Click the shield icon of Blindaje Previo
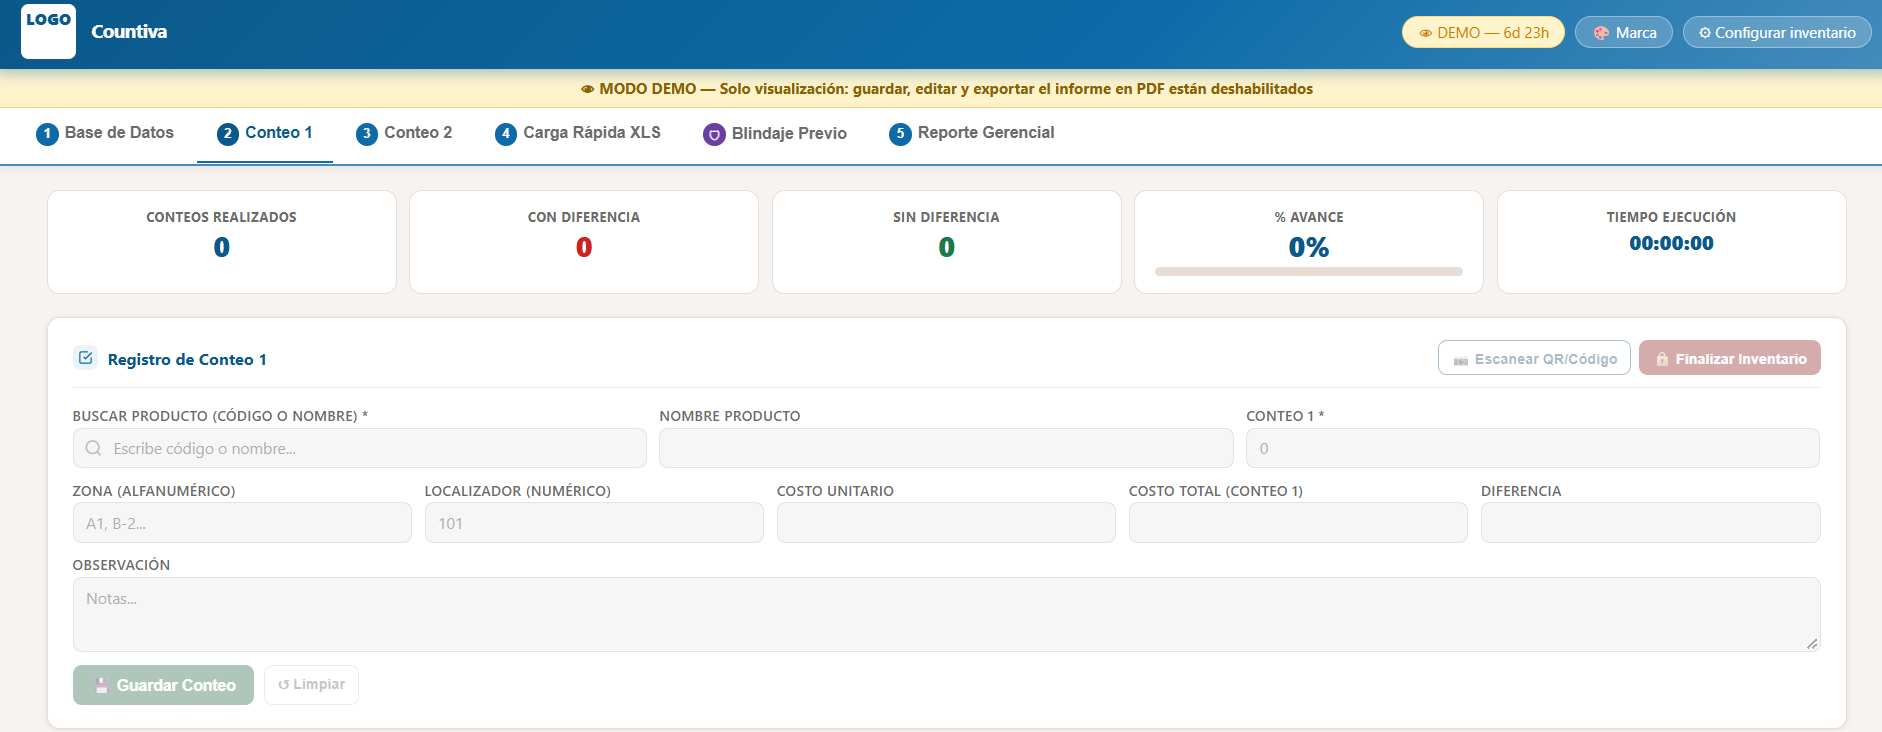Screen dimensions: 1882x732 click(714, 134)
